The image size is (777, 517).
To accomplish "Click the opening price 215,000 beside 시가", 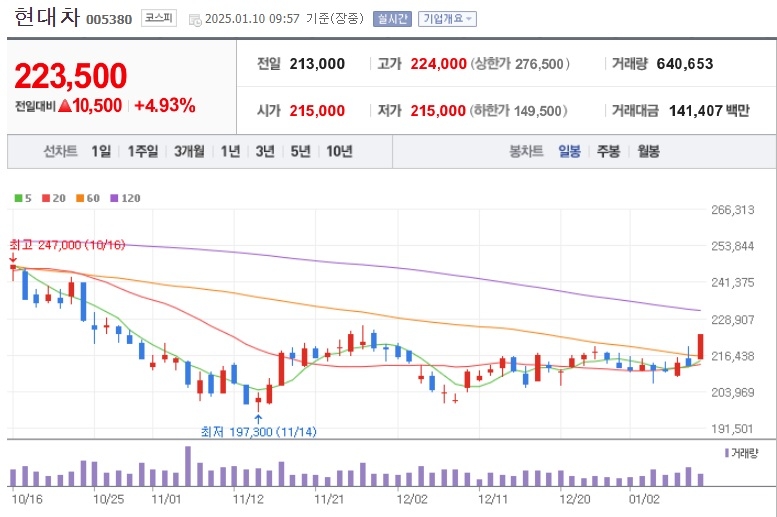I will click(317, 111).
